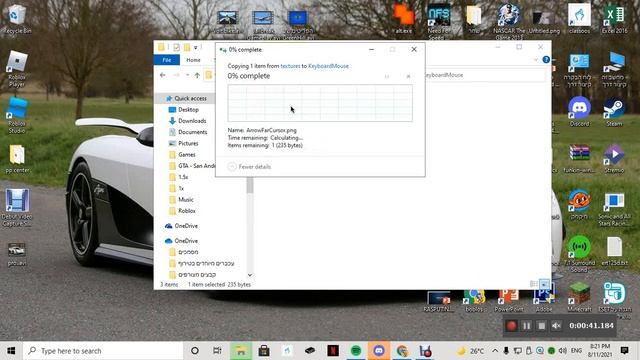This screenshot has height=360, width=640.
Task: Launch Steam desktop shortcut
Action: (614, 111)
